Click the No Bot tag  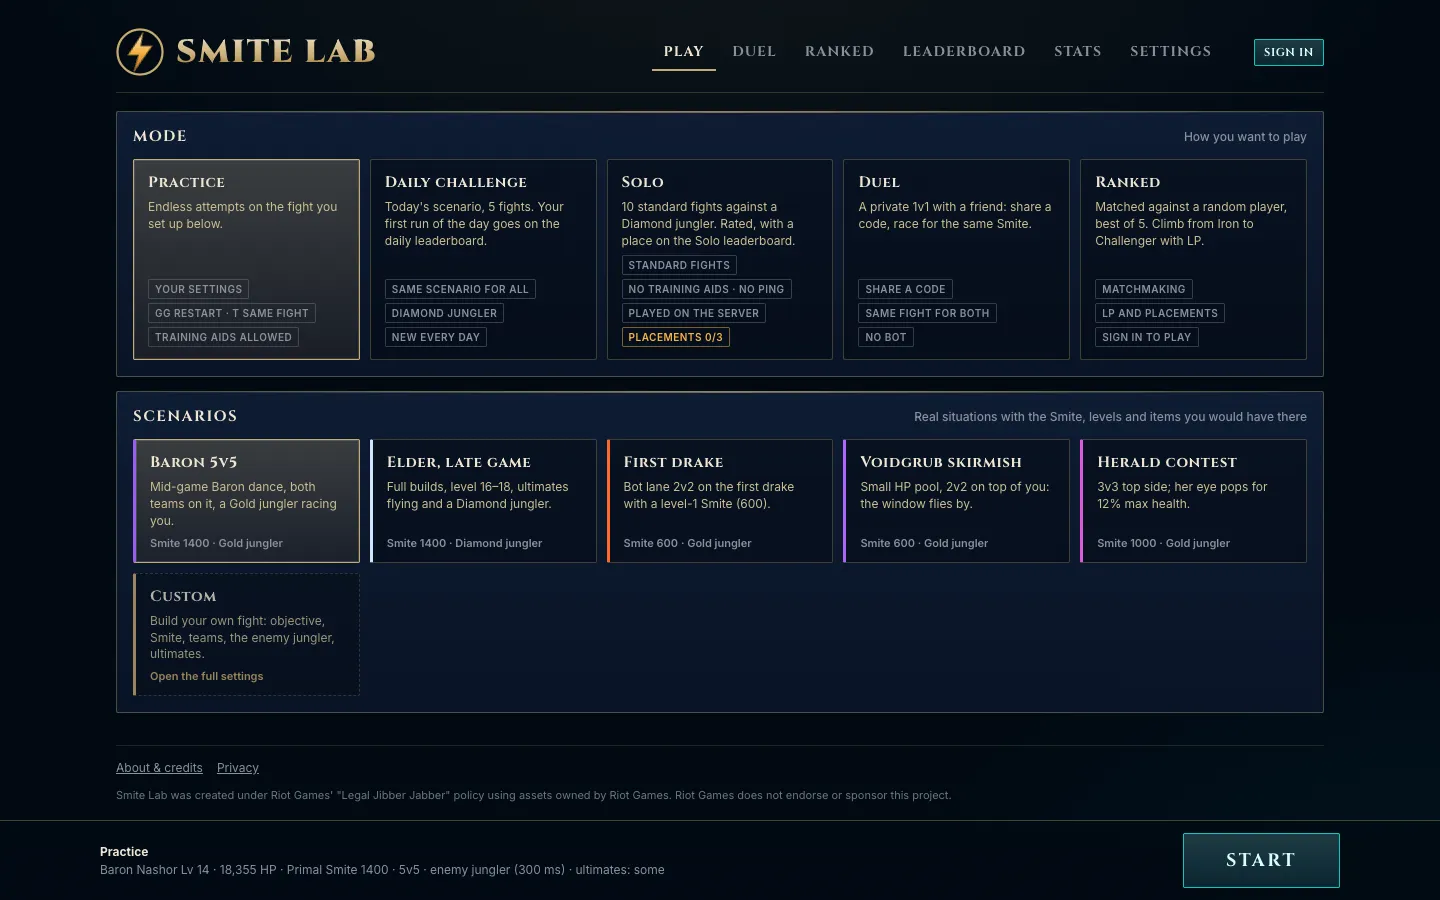pos(886,337)
